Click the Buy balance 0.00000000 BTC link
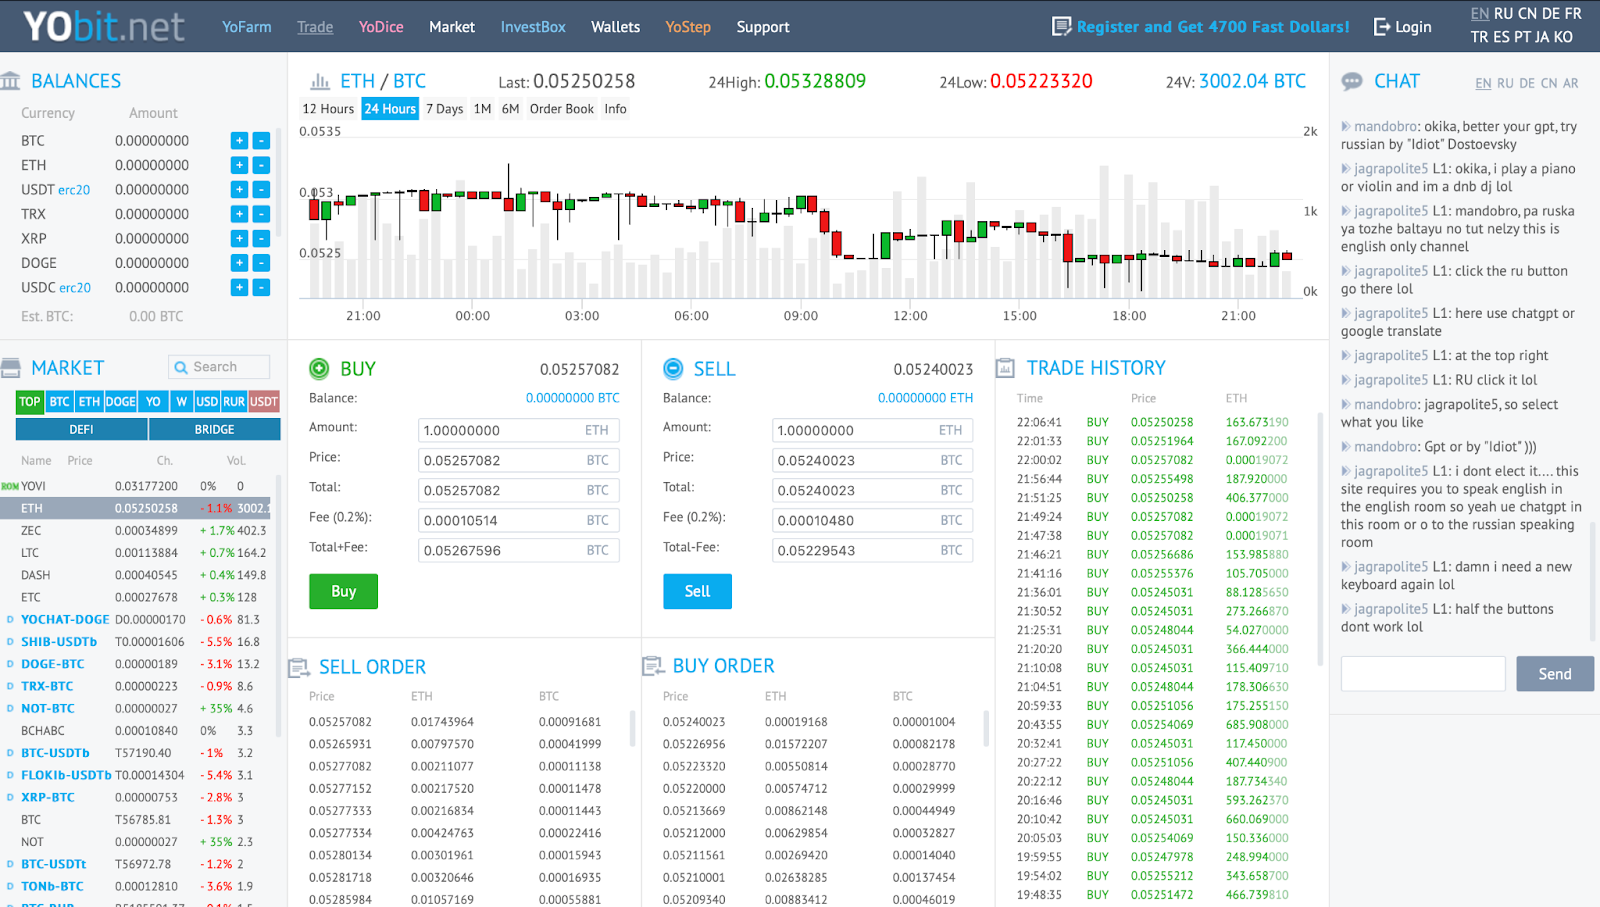The image size is (1600, 907). (x=573, y=398)
